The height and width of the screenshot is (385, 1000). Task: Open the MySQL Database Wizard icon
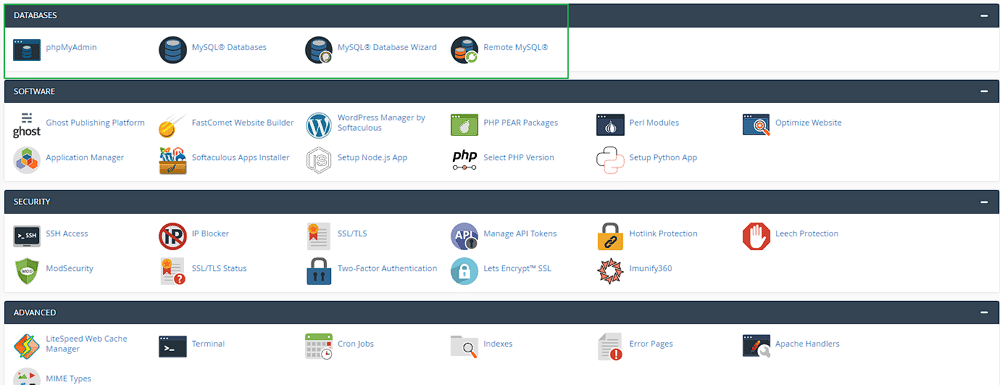[x=319, y=49]
